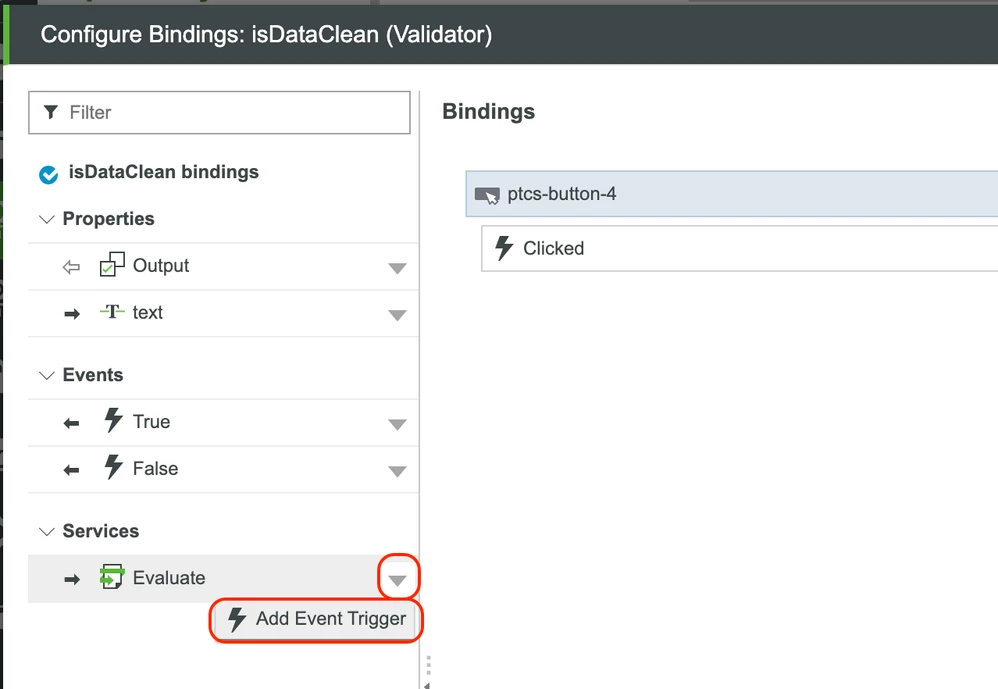Open the text property dropdown arrow
Viewport: 998px width, 689px height.
pyautogui.click(x=397, y=315)
